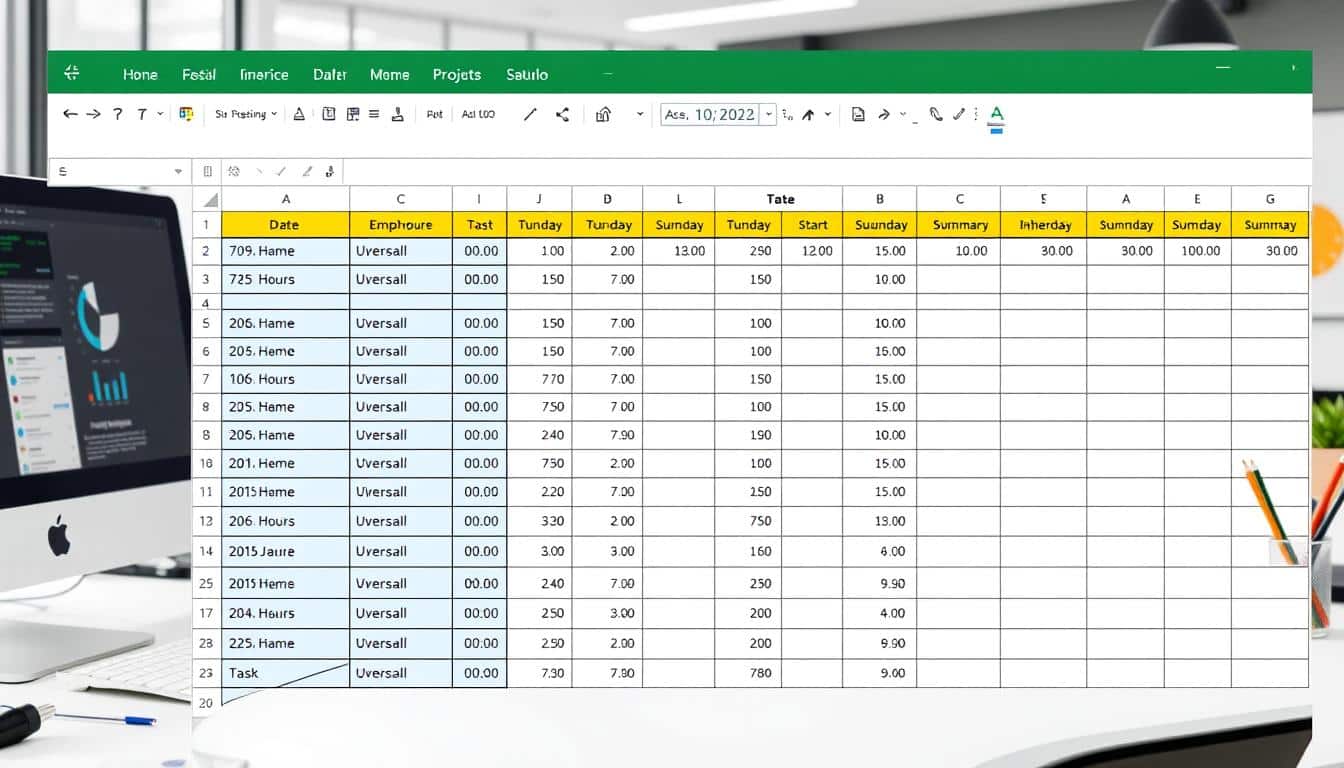The height and width of the screenshot is (768, 1344).
Task: Click the font color A swatch
Action: pyautogui.click(x=996, y=115)
